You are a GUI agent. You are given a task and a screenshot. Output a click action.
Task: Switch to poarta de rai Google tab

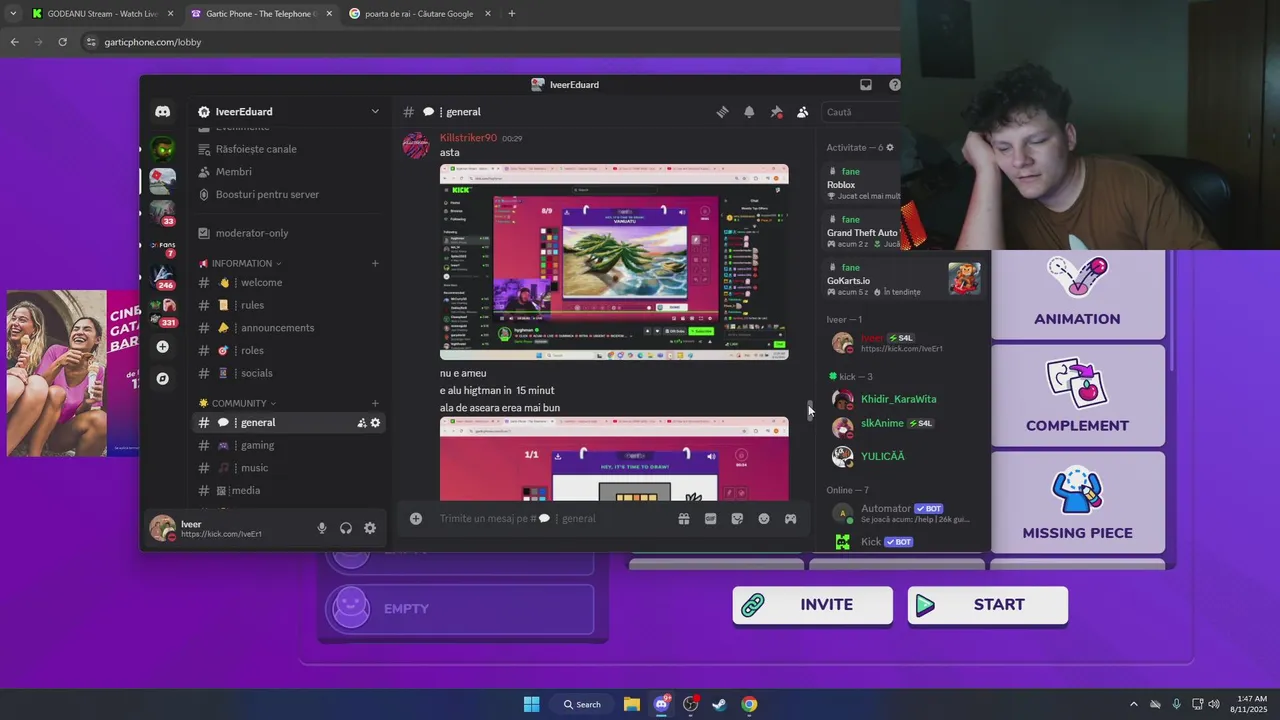(x=420, y=14)
